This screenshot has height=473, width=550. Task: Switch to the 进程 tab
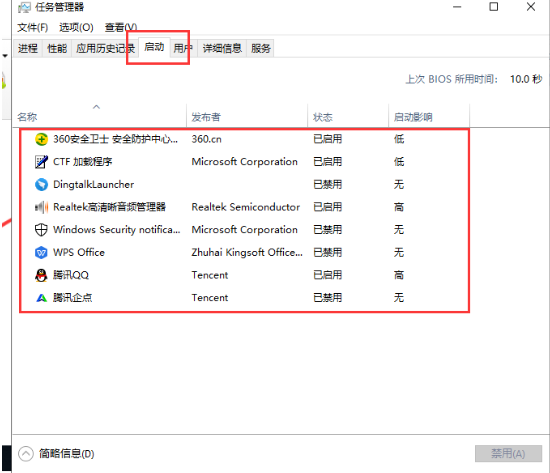click(28, 48)
